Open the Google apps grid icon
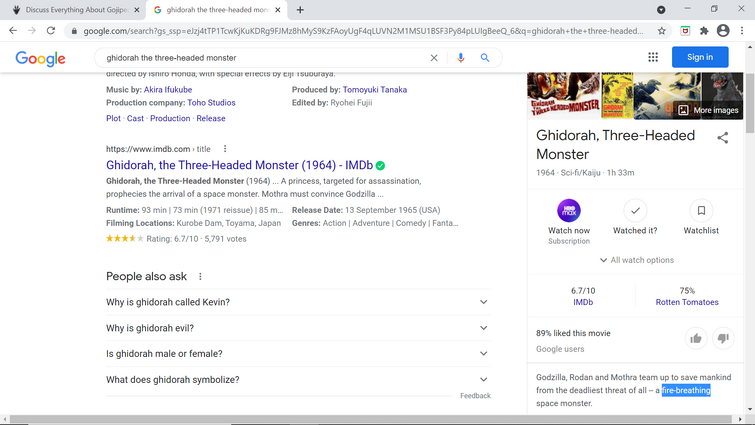755x425 pixels. pyautogui.click(x=653, y=57)
